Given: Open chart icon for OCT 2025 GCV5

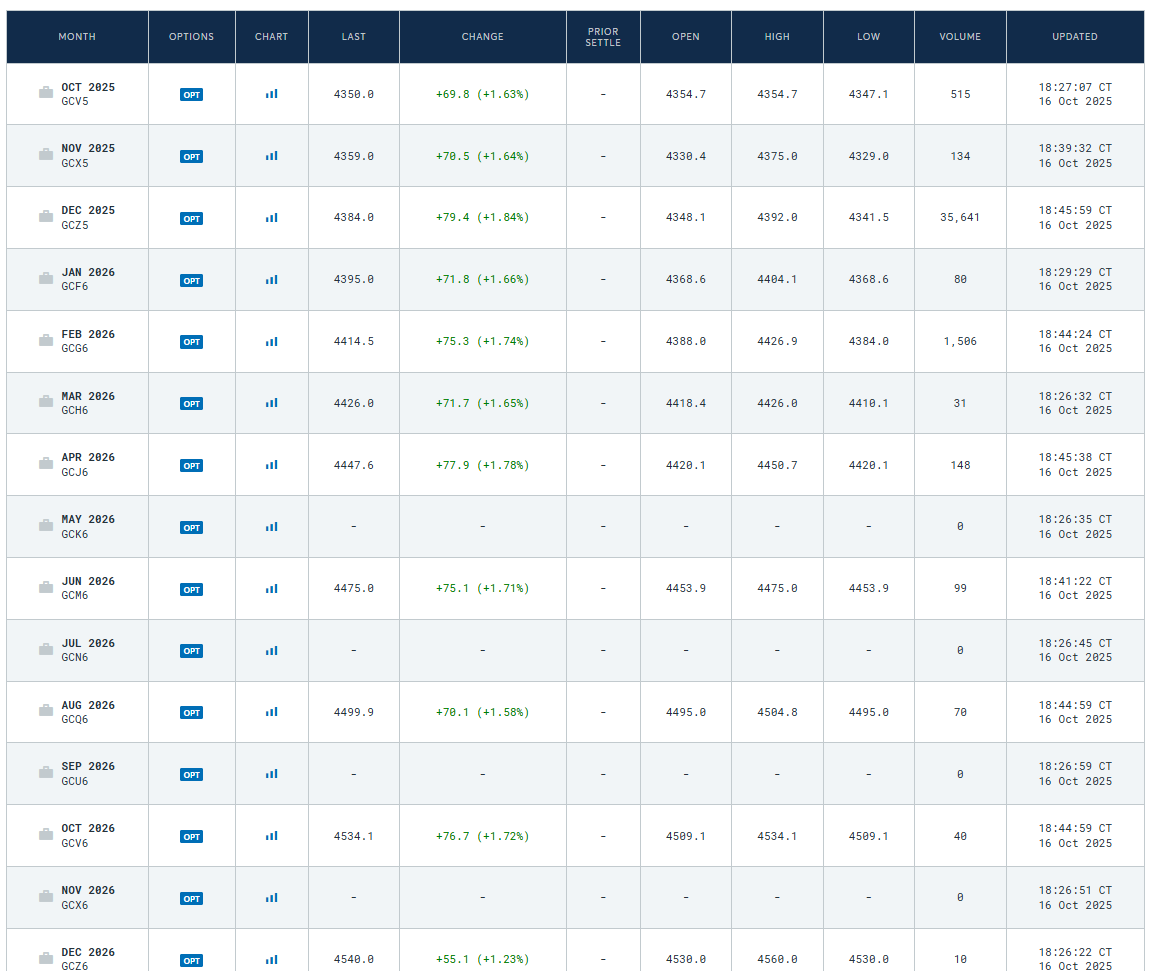Looking at the screenshot, I should pos(271,94).
